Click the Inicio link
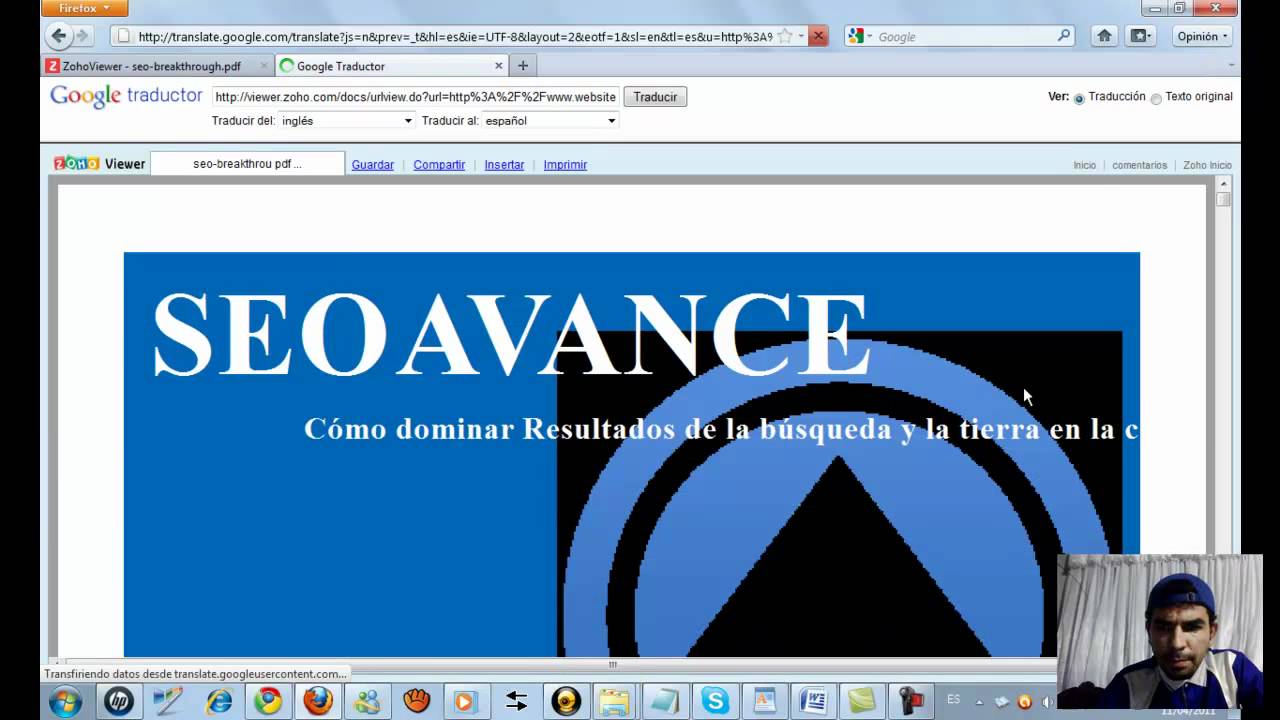The height and width of the screenshot is (720, 1280). 1084,165
